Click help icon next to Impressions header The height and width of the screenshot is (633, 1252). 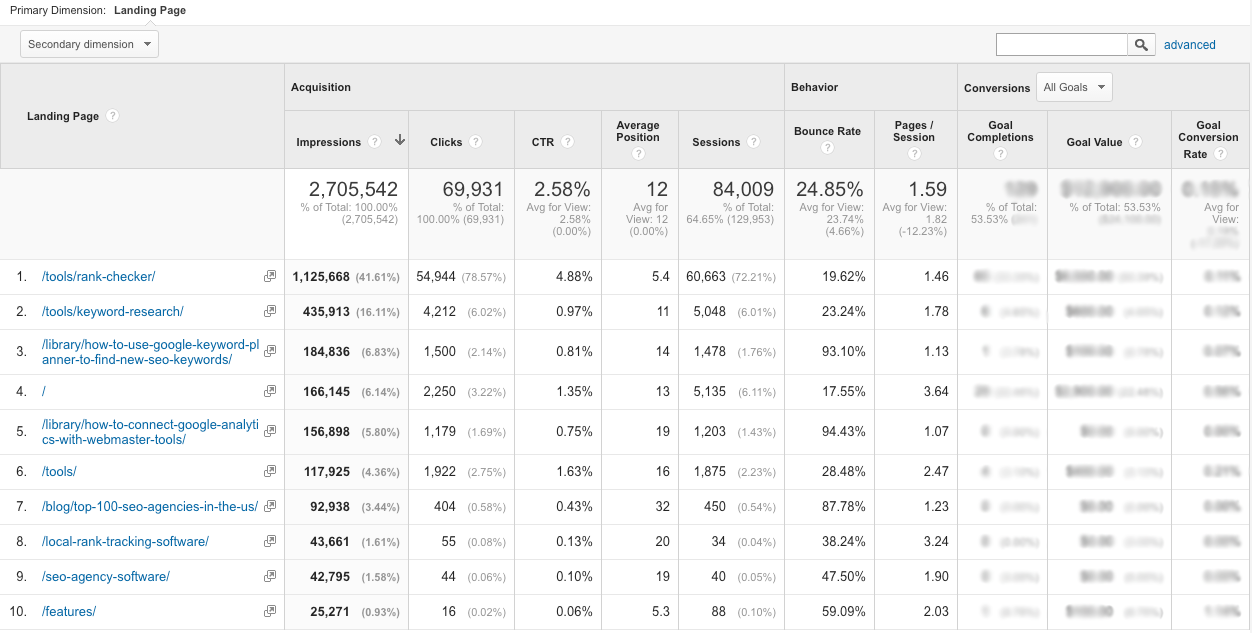374,142
